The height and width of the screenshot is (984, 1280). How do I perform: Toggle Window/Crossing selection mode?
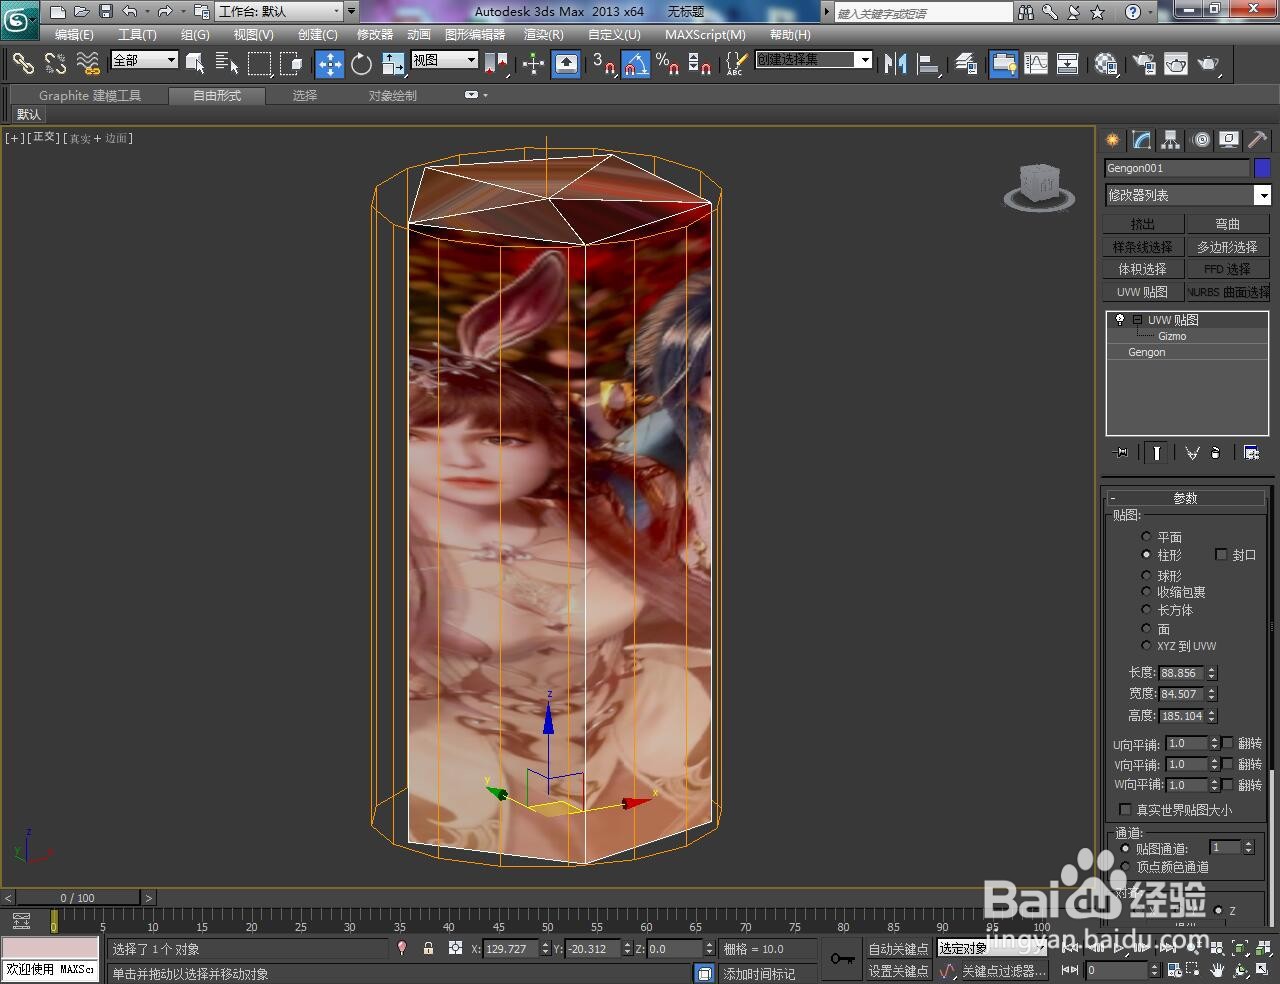pyautogui.click(x=292, y=64)
